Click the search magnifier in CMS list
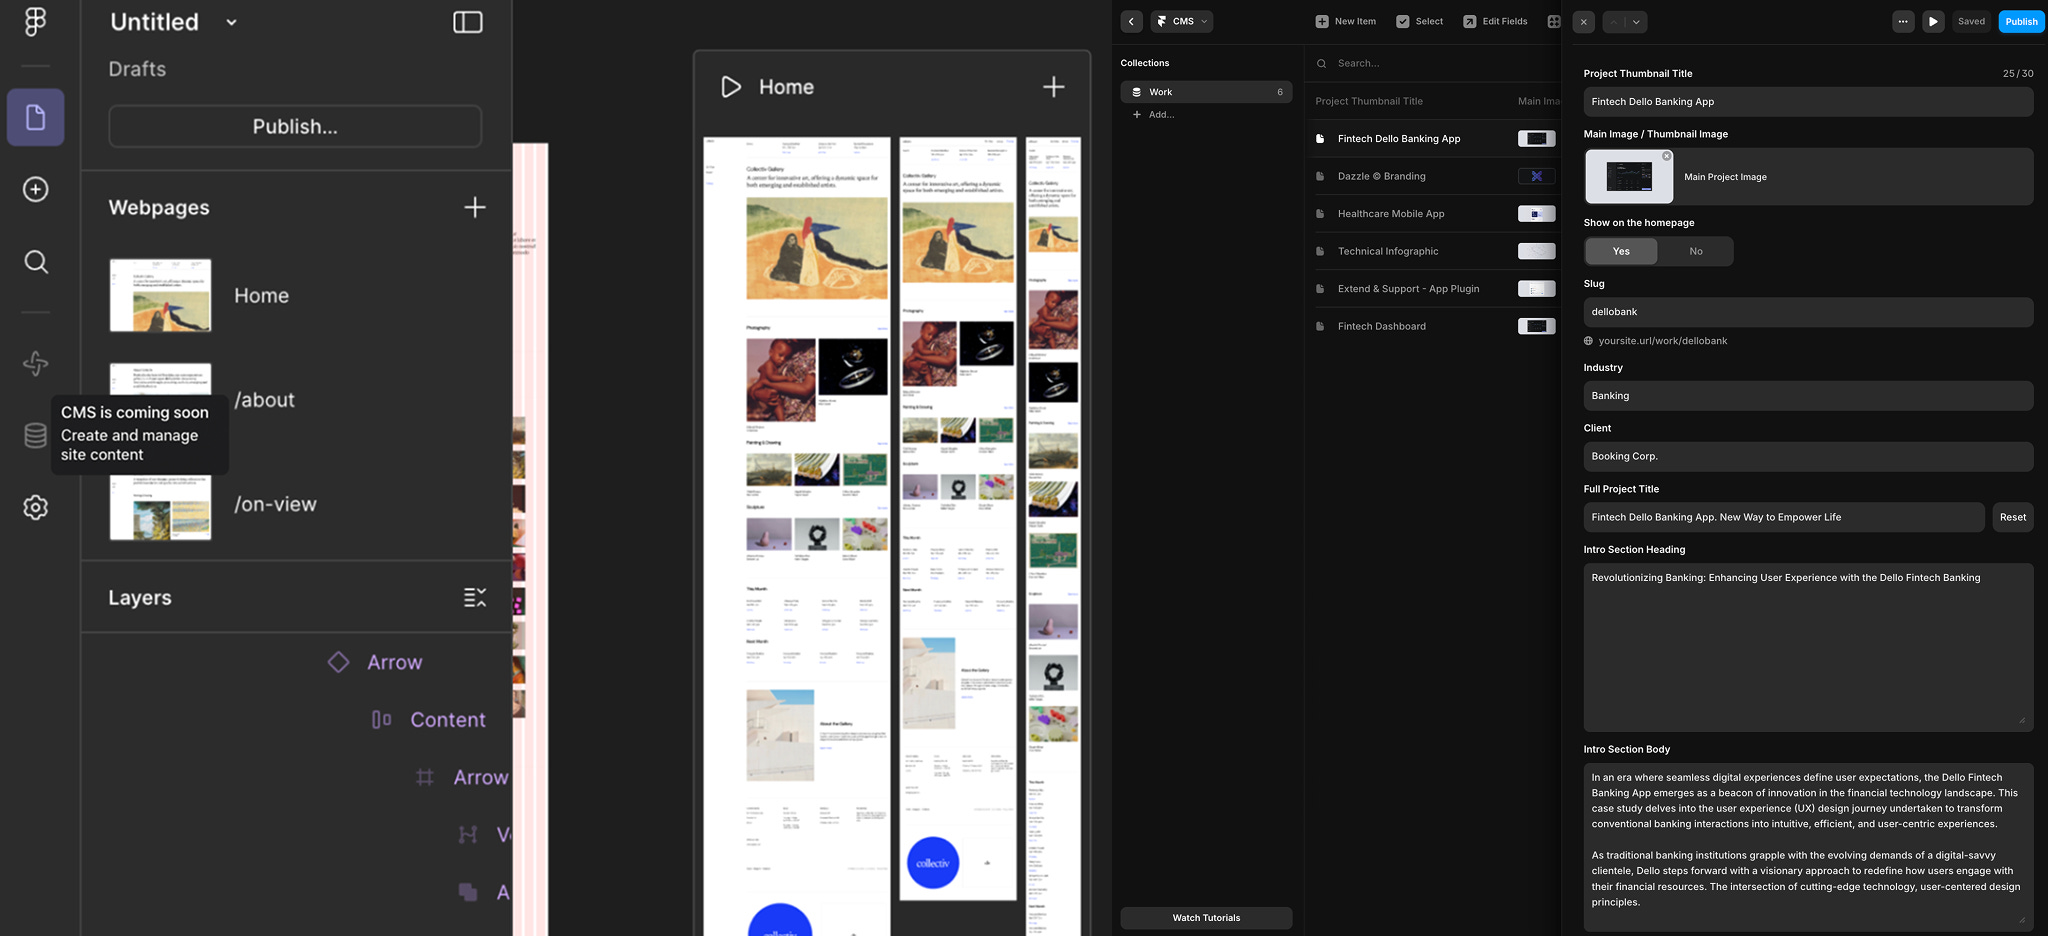Viewport: 2048px width, 936px height. pos(1321,63)
